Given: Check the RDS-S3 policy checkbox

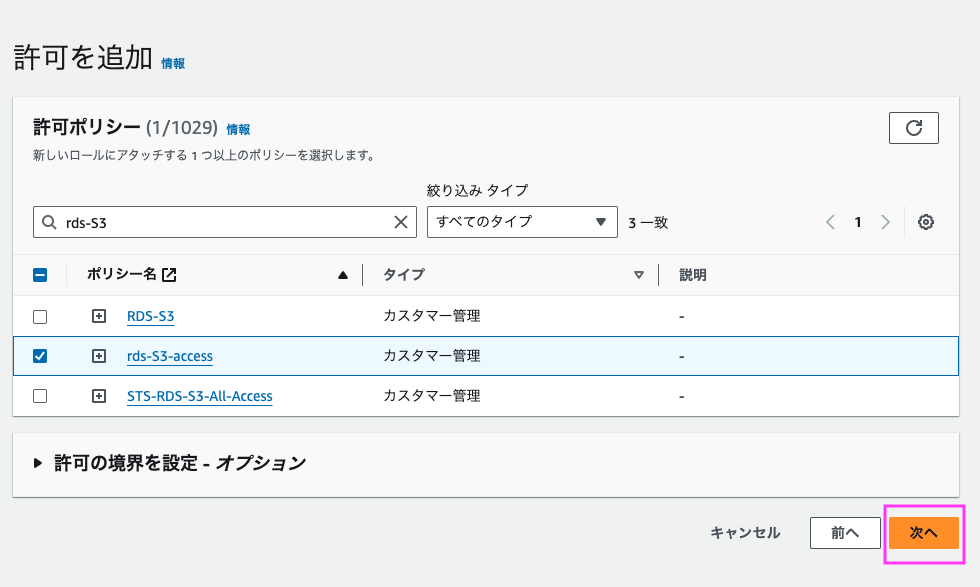Looking at the screenshot, I should 40,316.
